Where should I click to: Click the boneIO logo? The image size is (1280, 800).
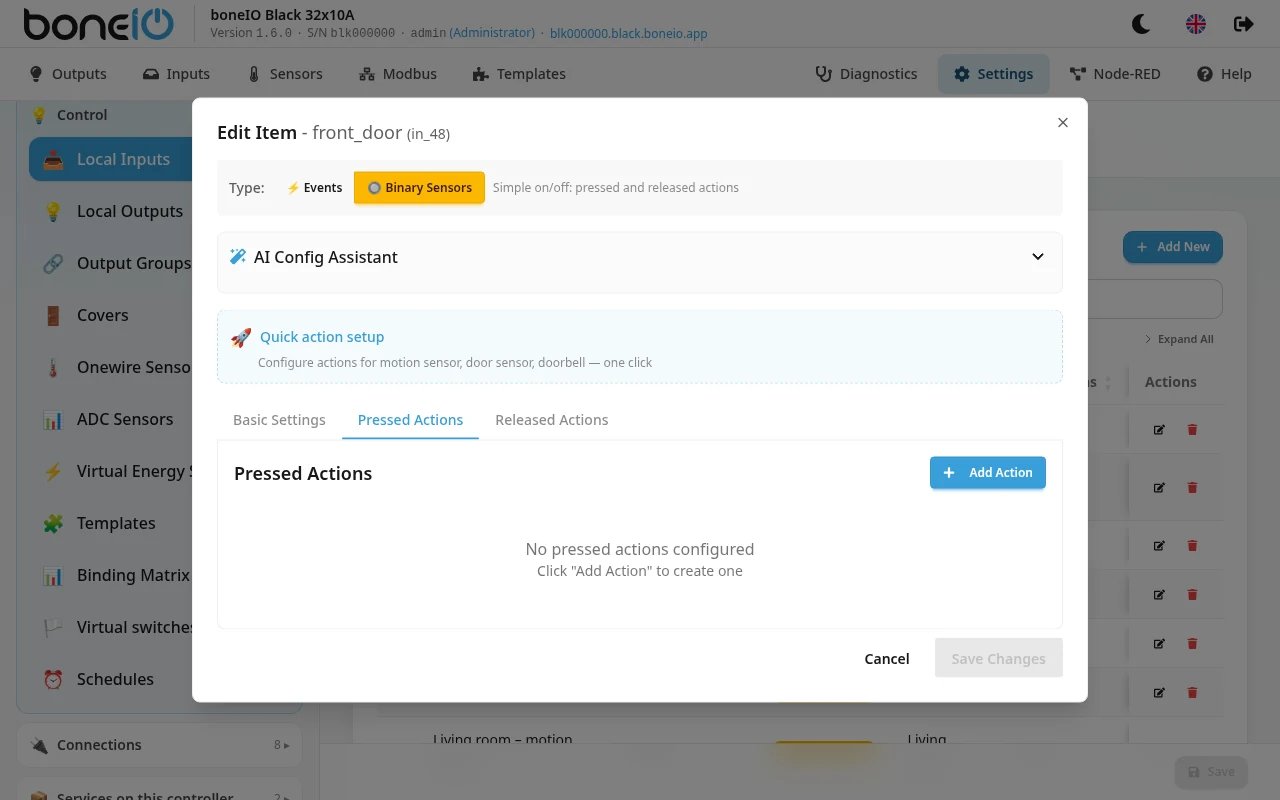tap(97, 24)
